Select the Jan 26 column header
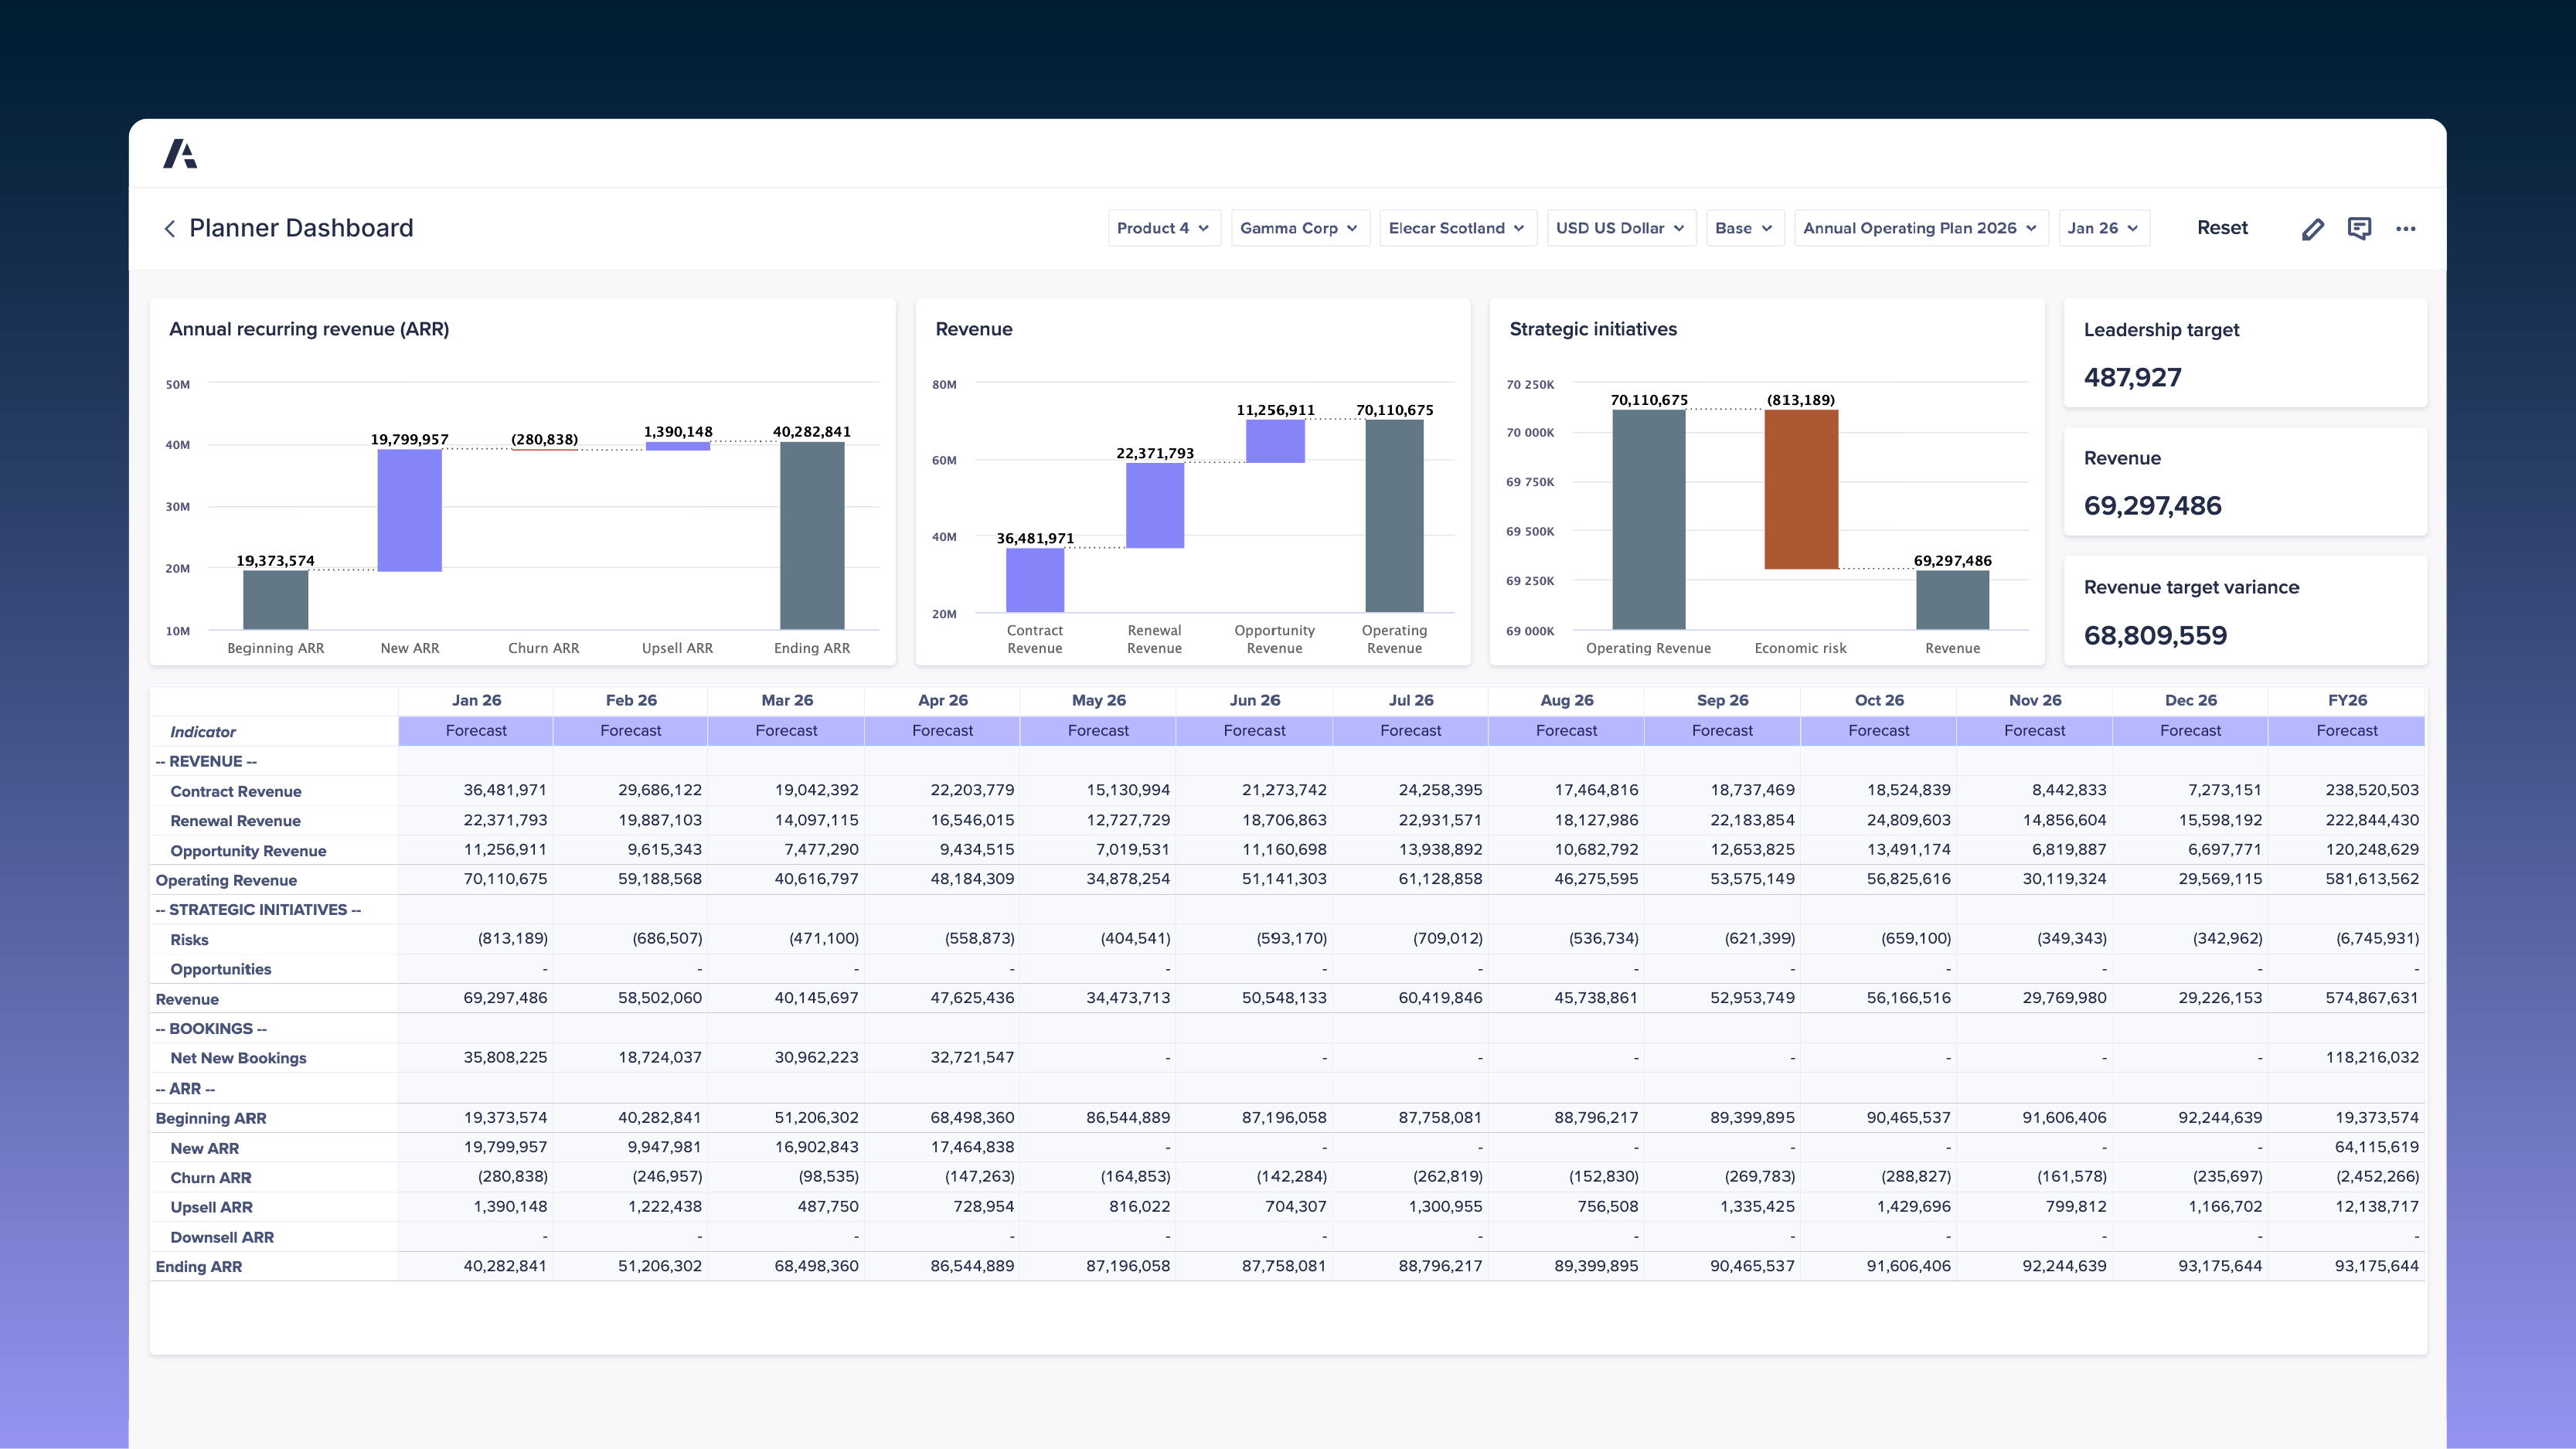The width and height of the screenshot is (2576, 1449). coord(476,700)
